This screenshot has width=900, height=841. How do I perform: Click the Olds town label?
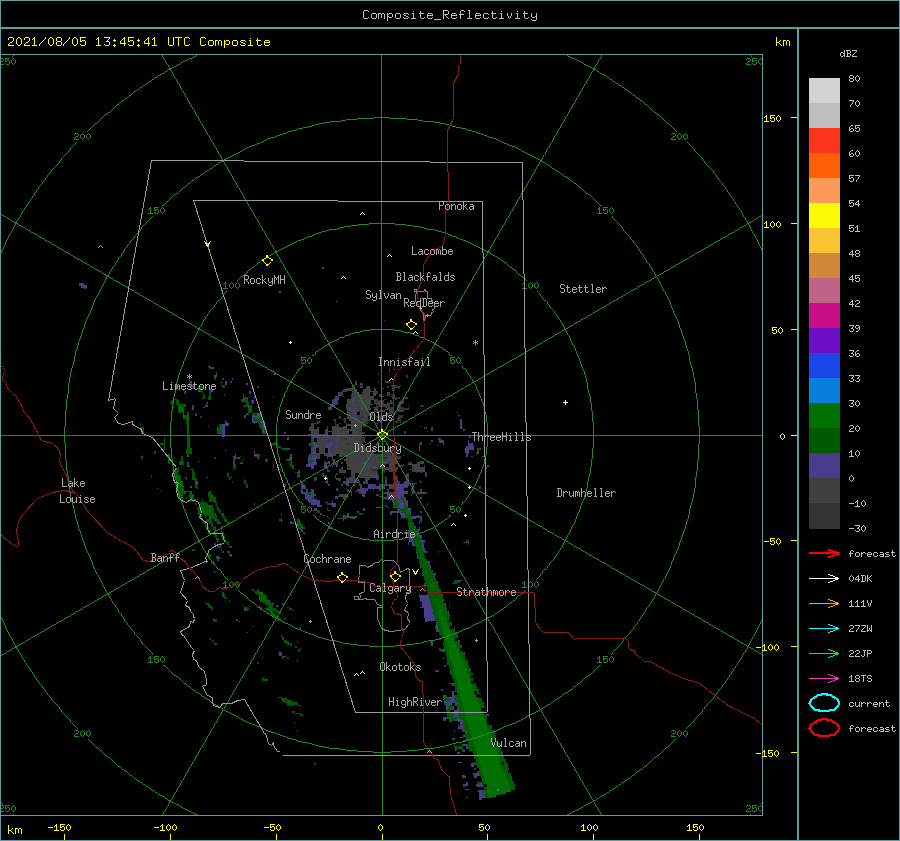point(381,417)
